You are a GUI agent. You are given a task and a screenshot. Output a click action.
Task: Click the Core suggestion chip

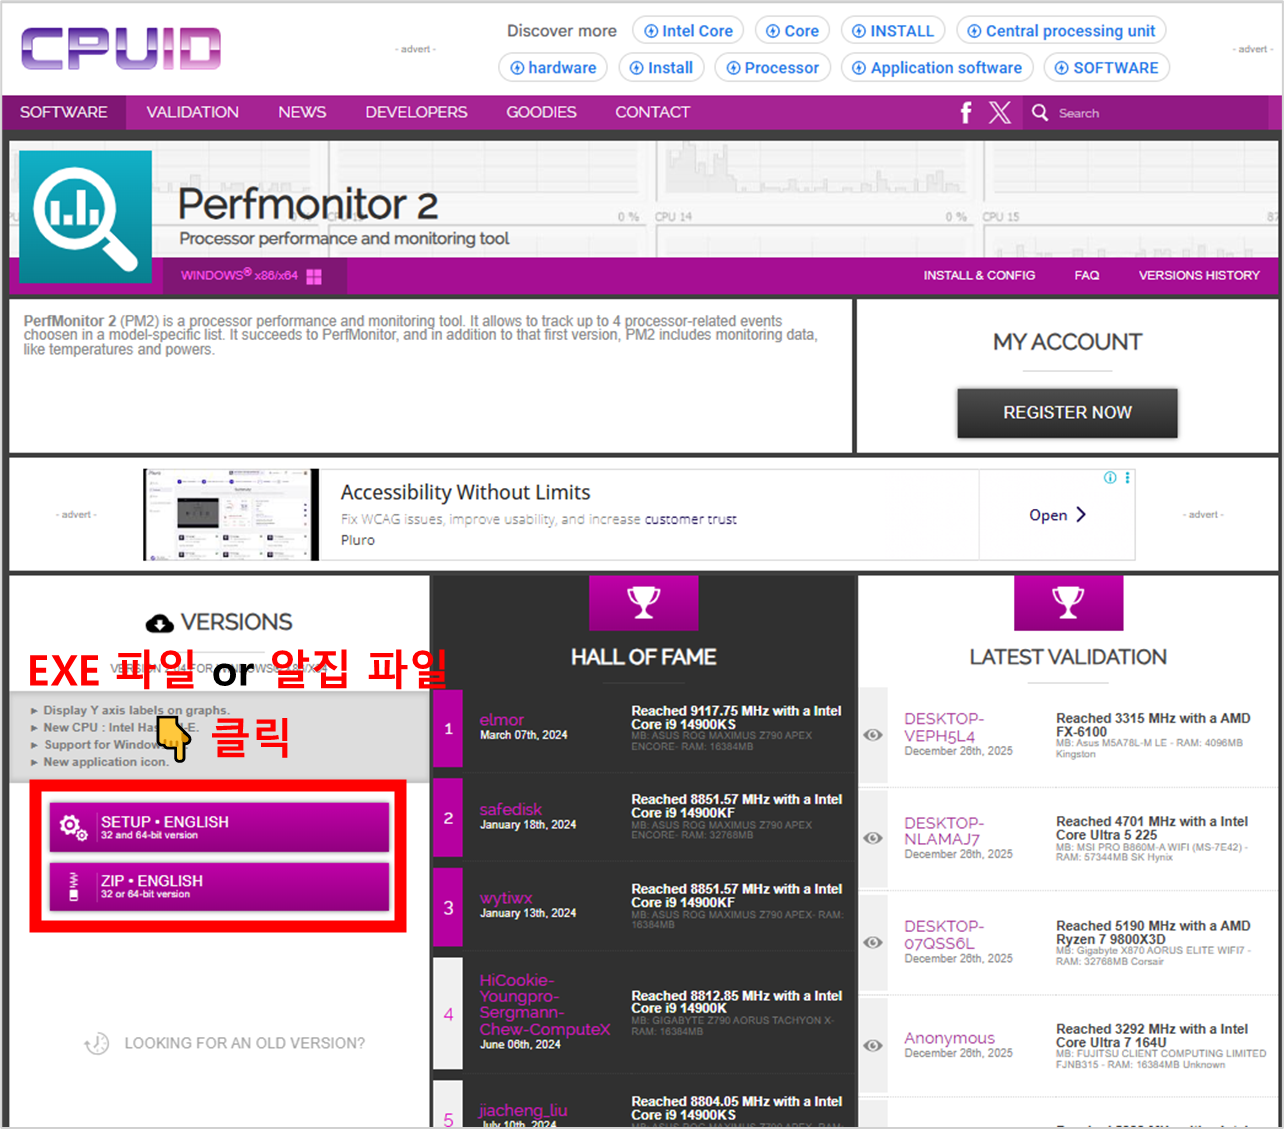point(792,31)
